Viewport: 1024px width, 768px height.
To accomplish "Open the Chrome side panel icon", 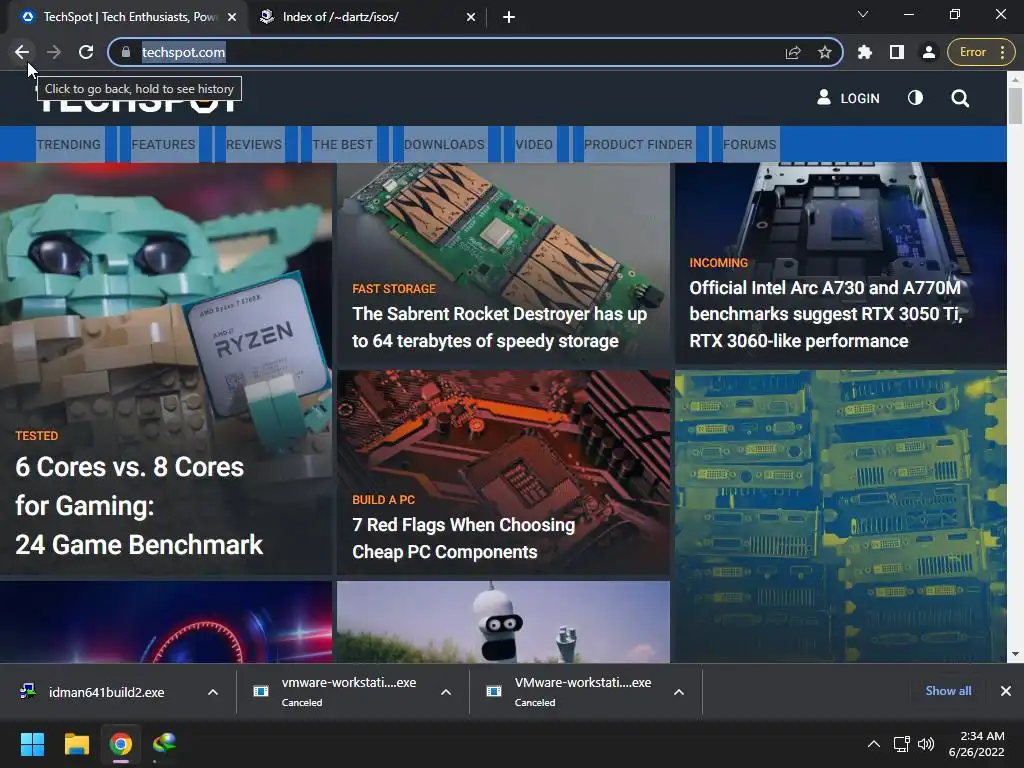I will coord(897,52).
